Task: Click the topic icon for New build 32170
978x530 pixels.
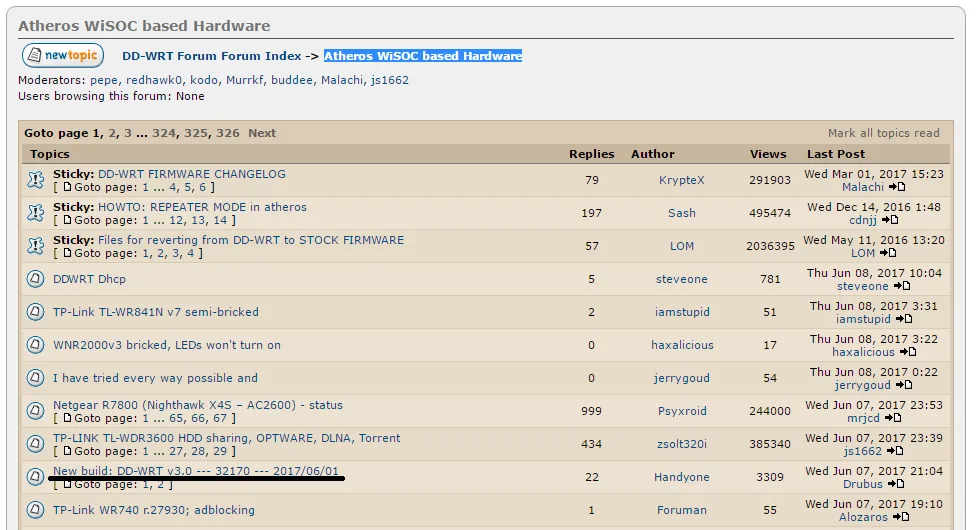Action: [36, 477]
